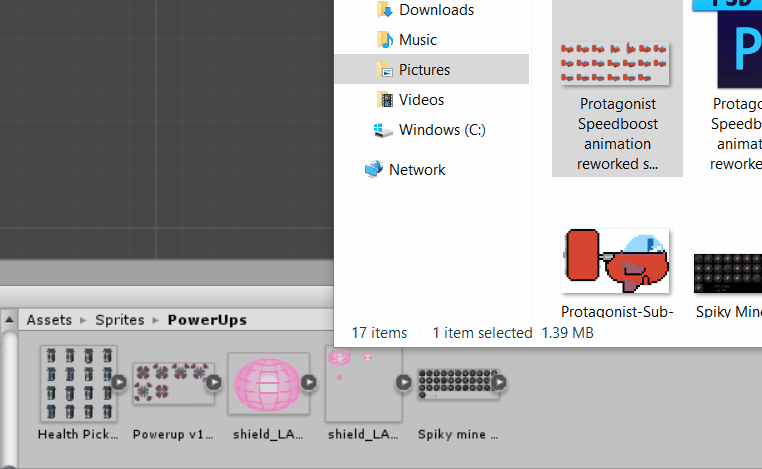The image size is (762, 469).
Task: Select the Powerup v1 sprite asset
Action: [173, 383]
